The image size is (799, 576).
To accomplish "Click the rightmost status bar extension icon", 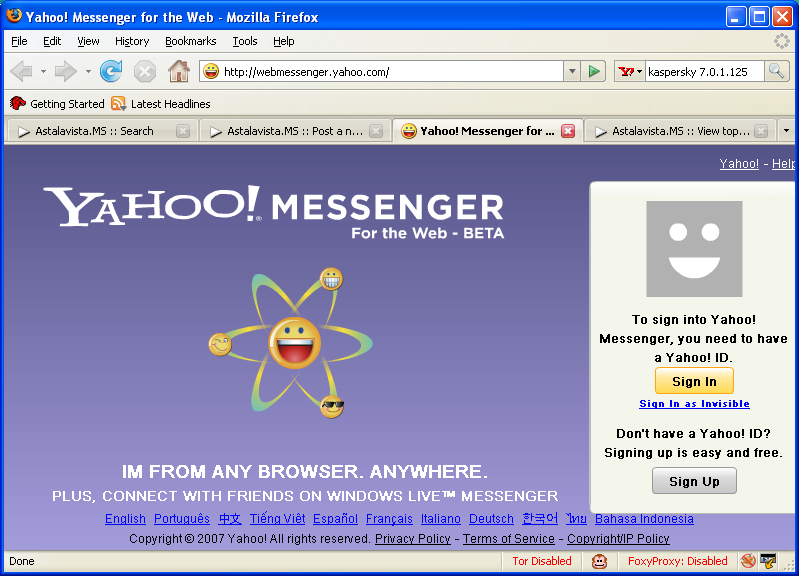I will click(767, 561).
